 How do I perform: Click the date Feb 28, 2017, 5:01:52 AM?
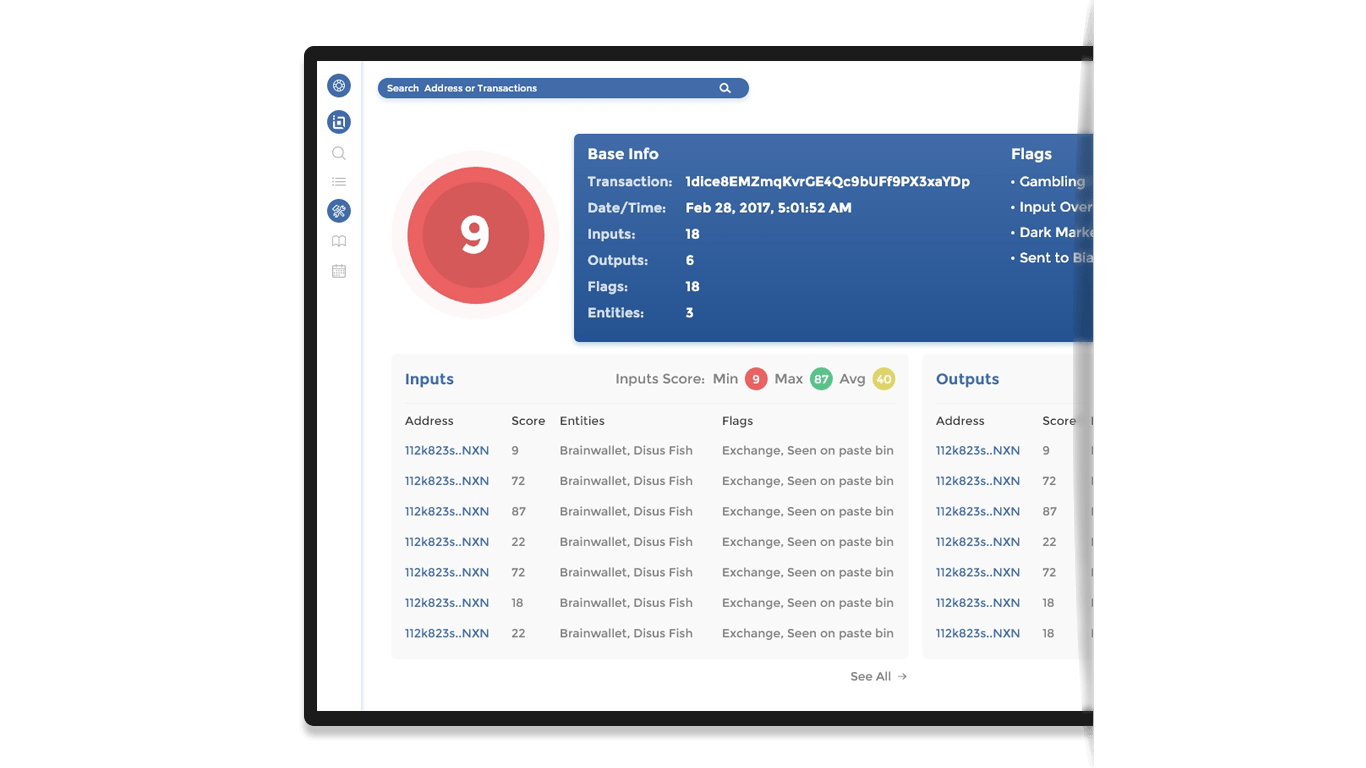click(768, 208)
